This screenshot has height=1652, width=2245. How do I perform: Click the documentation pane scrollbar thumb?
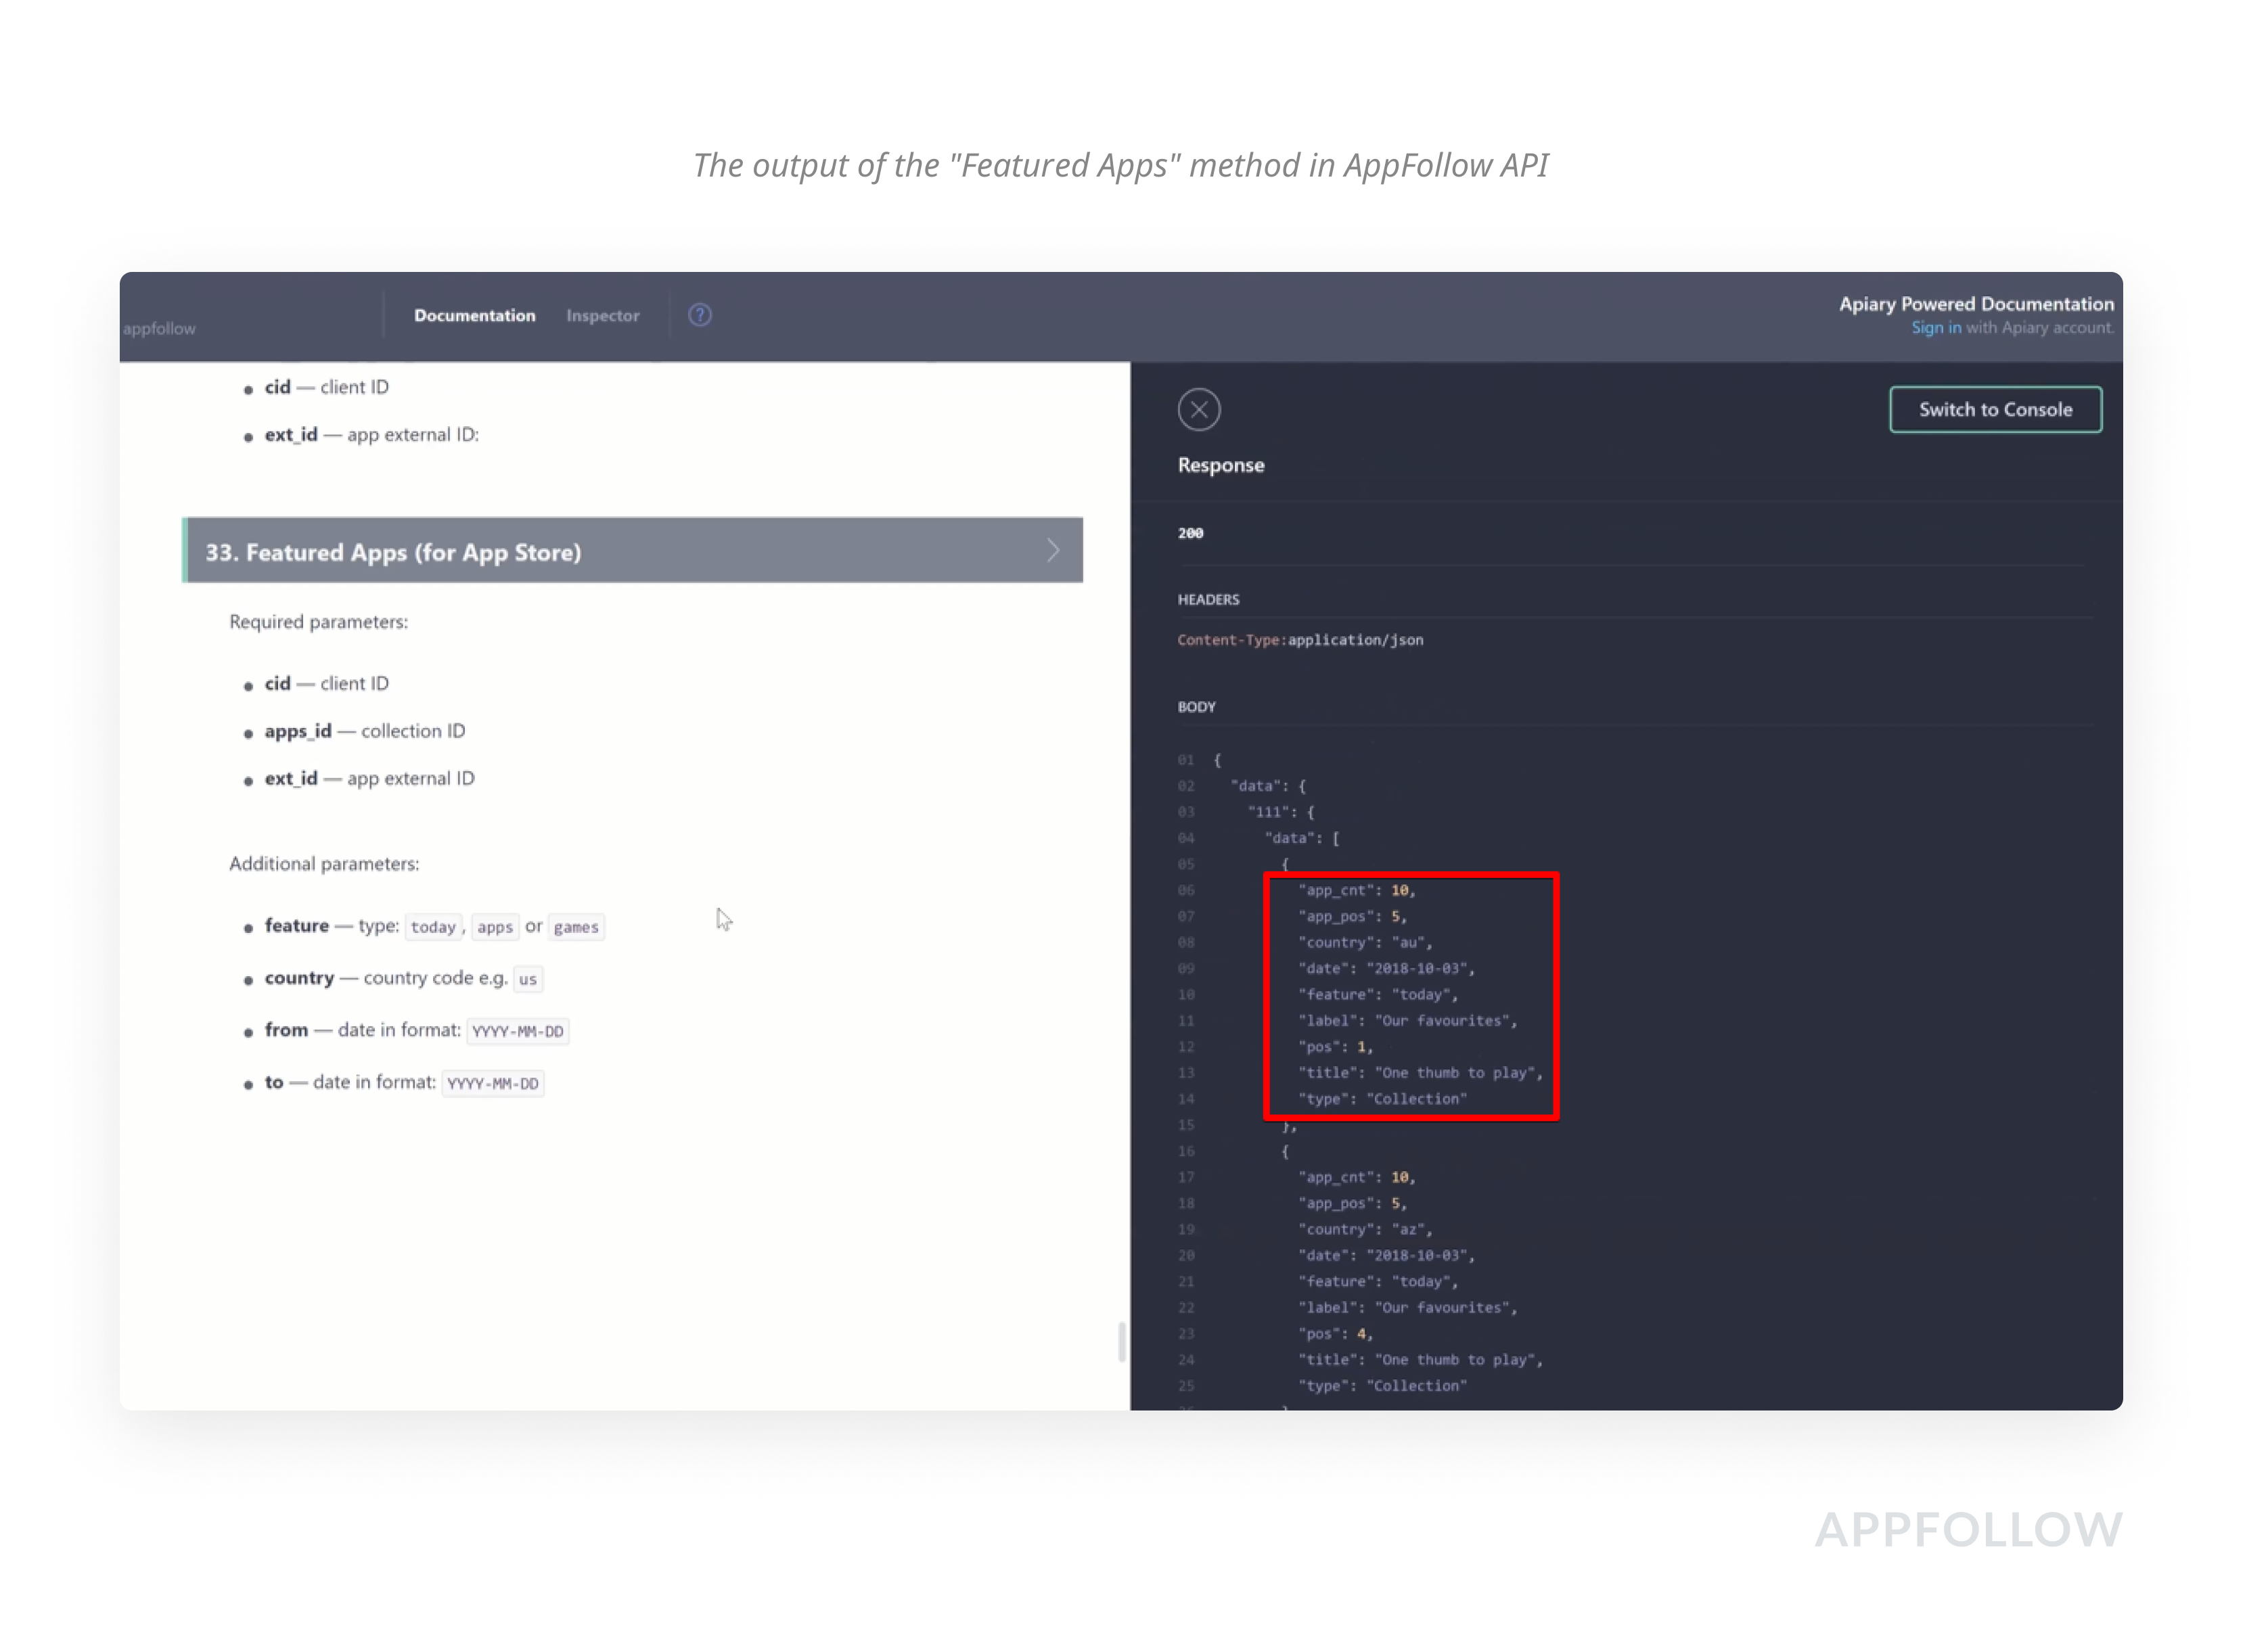tap(1121, 1341)
